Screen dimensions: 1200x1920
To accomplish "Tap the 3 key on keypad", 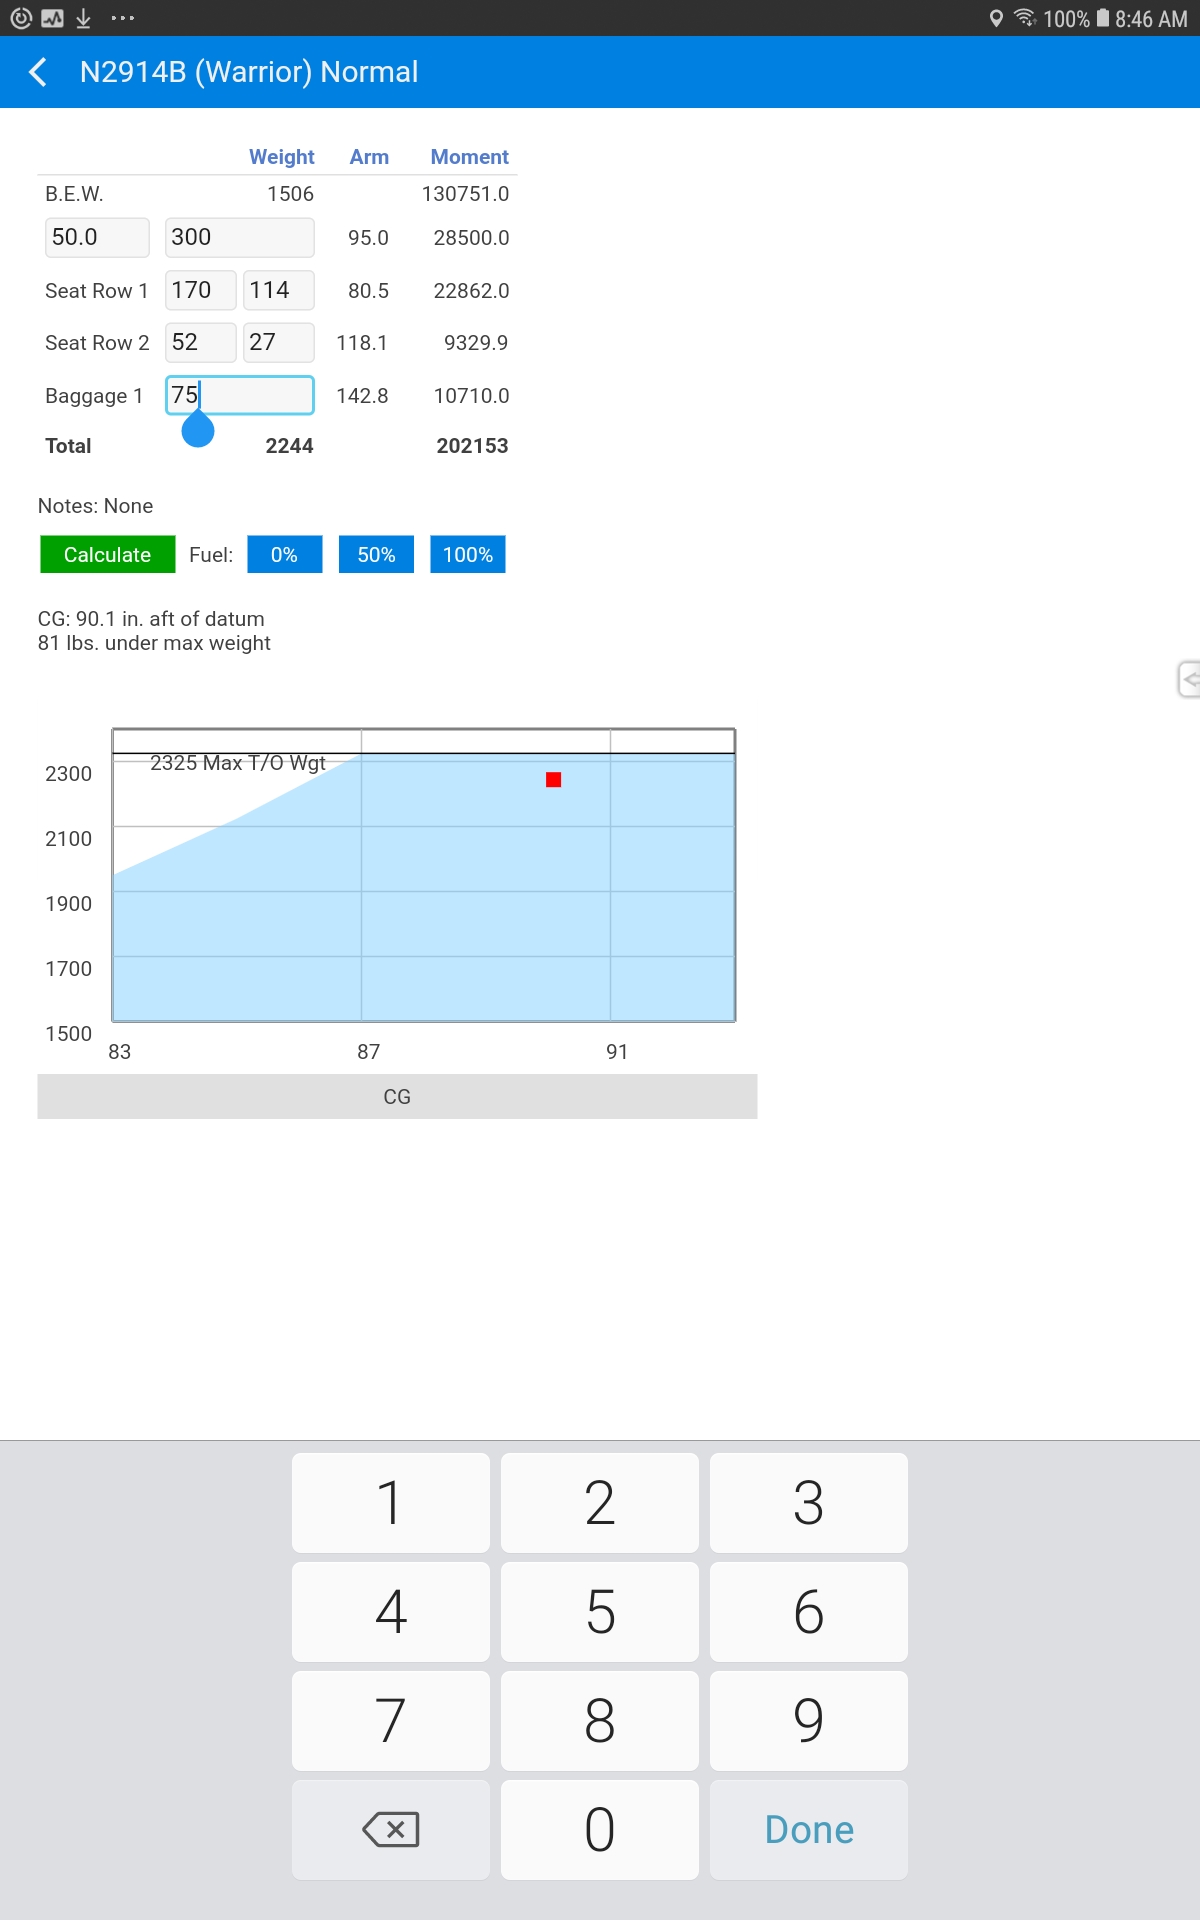I will click(x=809, y=1503).
